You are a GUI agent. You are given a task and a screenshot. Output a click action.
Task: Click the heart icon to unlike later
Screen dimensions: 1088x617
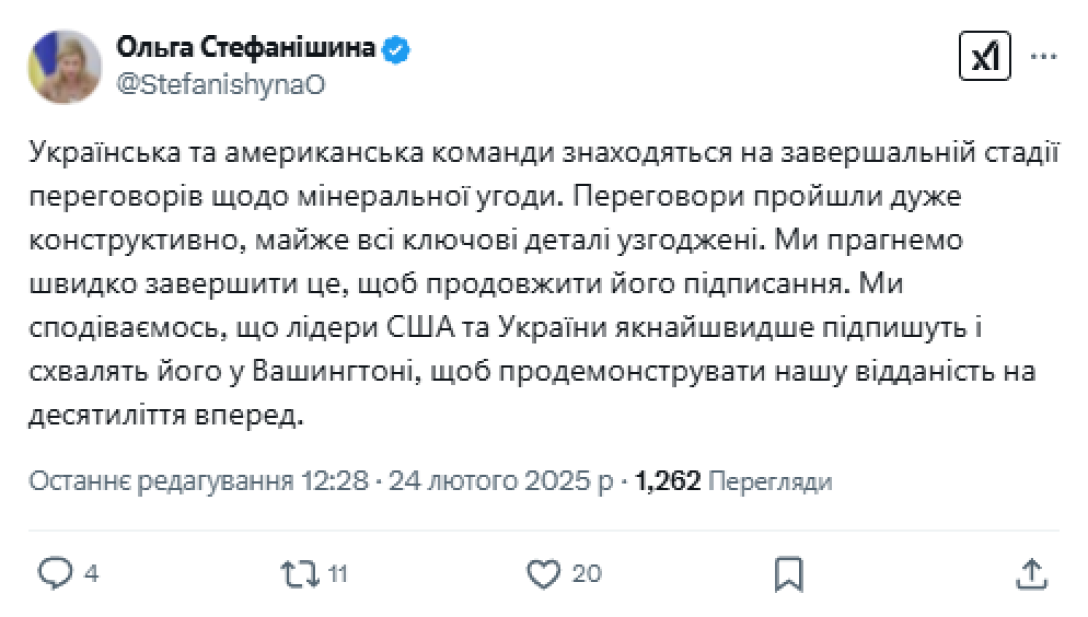541,575
